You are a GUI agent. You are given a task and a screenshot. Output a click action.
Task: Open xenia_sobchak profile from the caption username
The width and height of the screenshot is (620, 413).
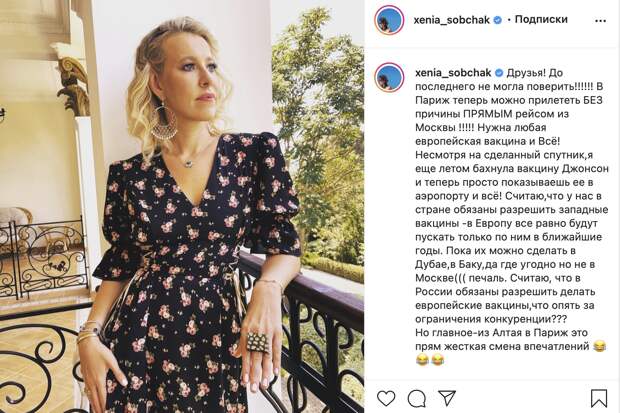coord(453,73)
